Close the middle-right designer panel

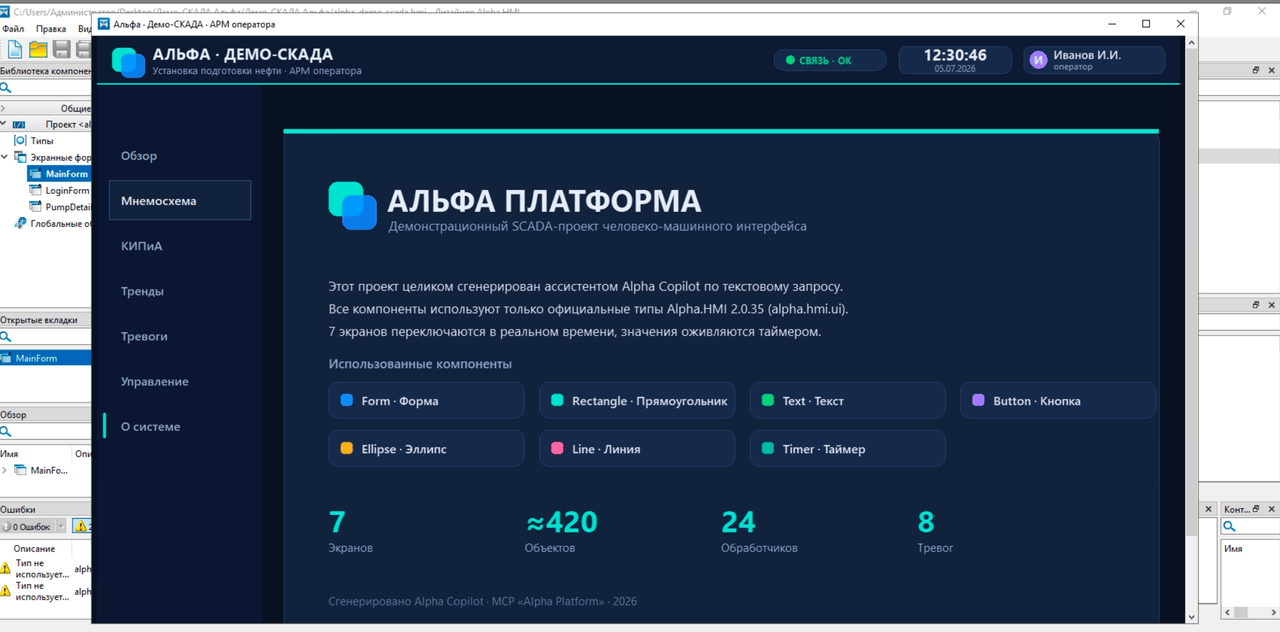pos(1272,305)
